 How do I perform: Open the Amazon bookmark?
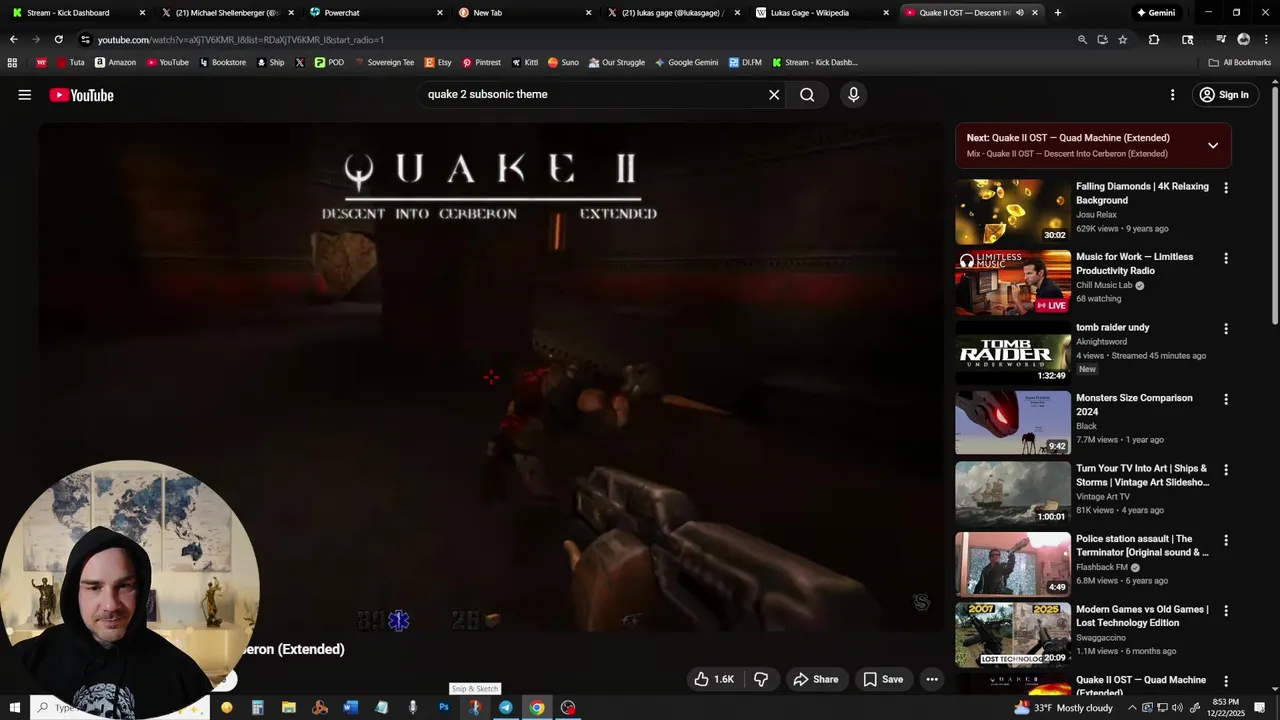point(115,62)
